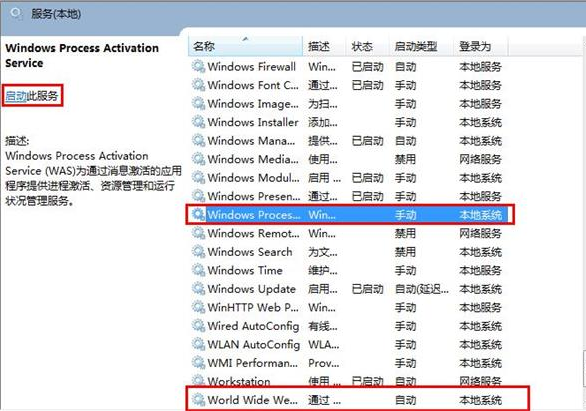Click the gear icon next to Windows Search
Screen dimensions: 586x411
tap(198, 251)
